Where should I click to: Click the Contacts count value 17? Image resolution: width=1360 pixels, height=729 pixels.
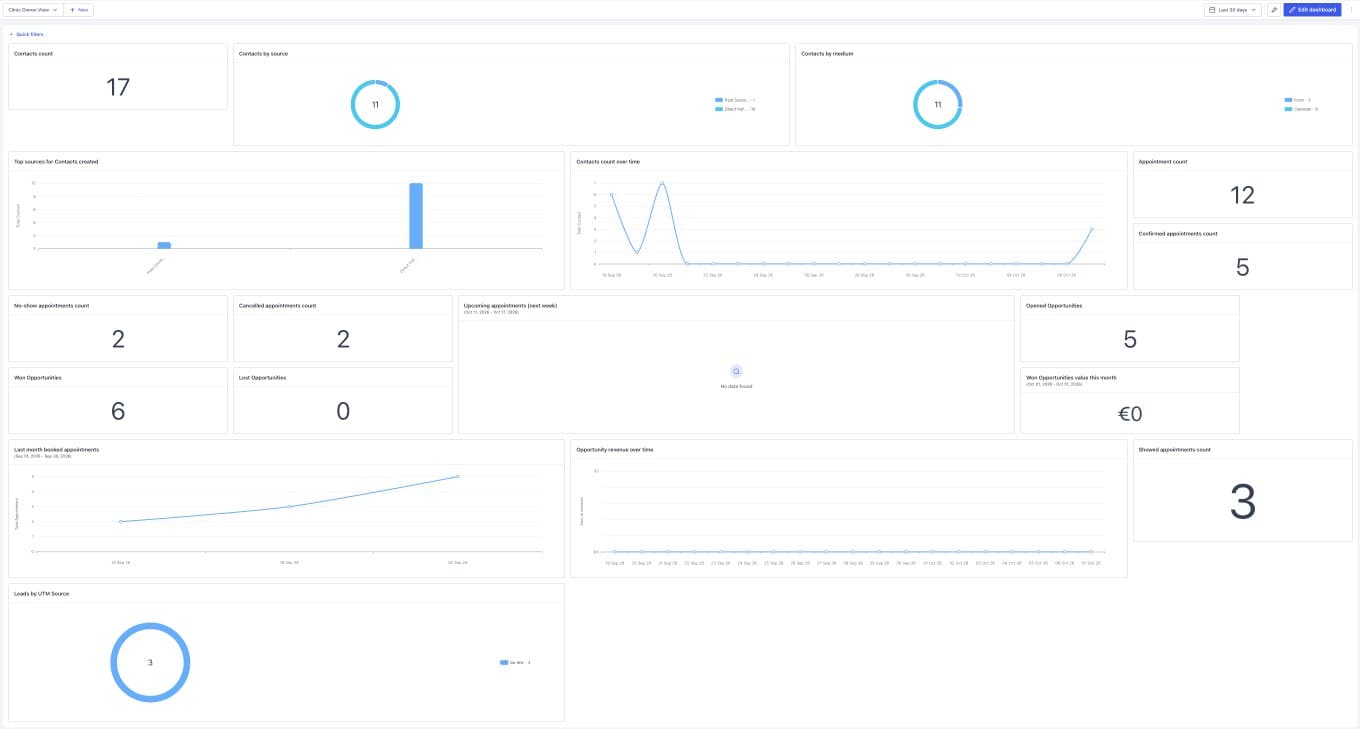(118, 87)
